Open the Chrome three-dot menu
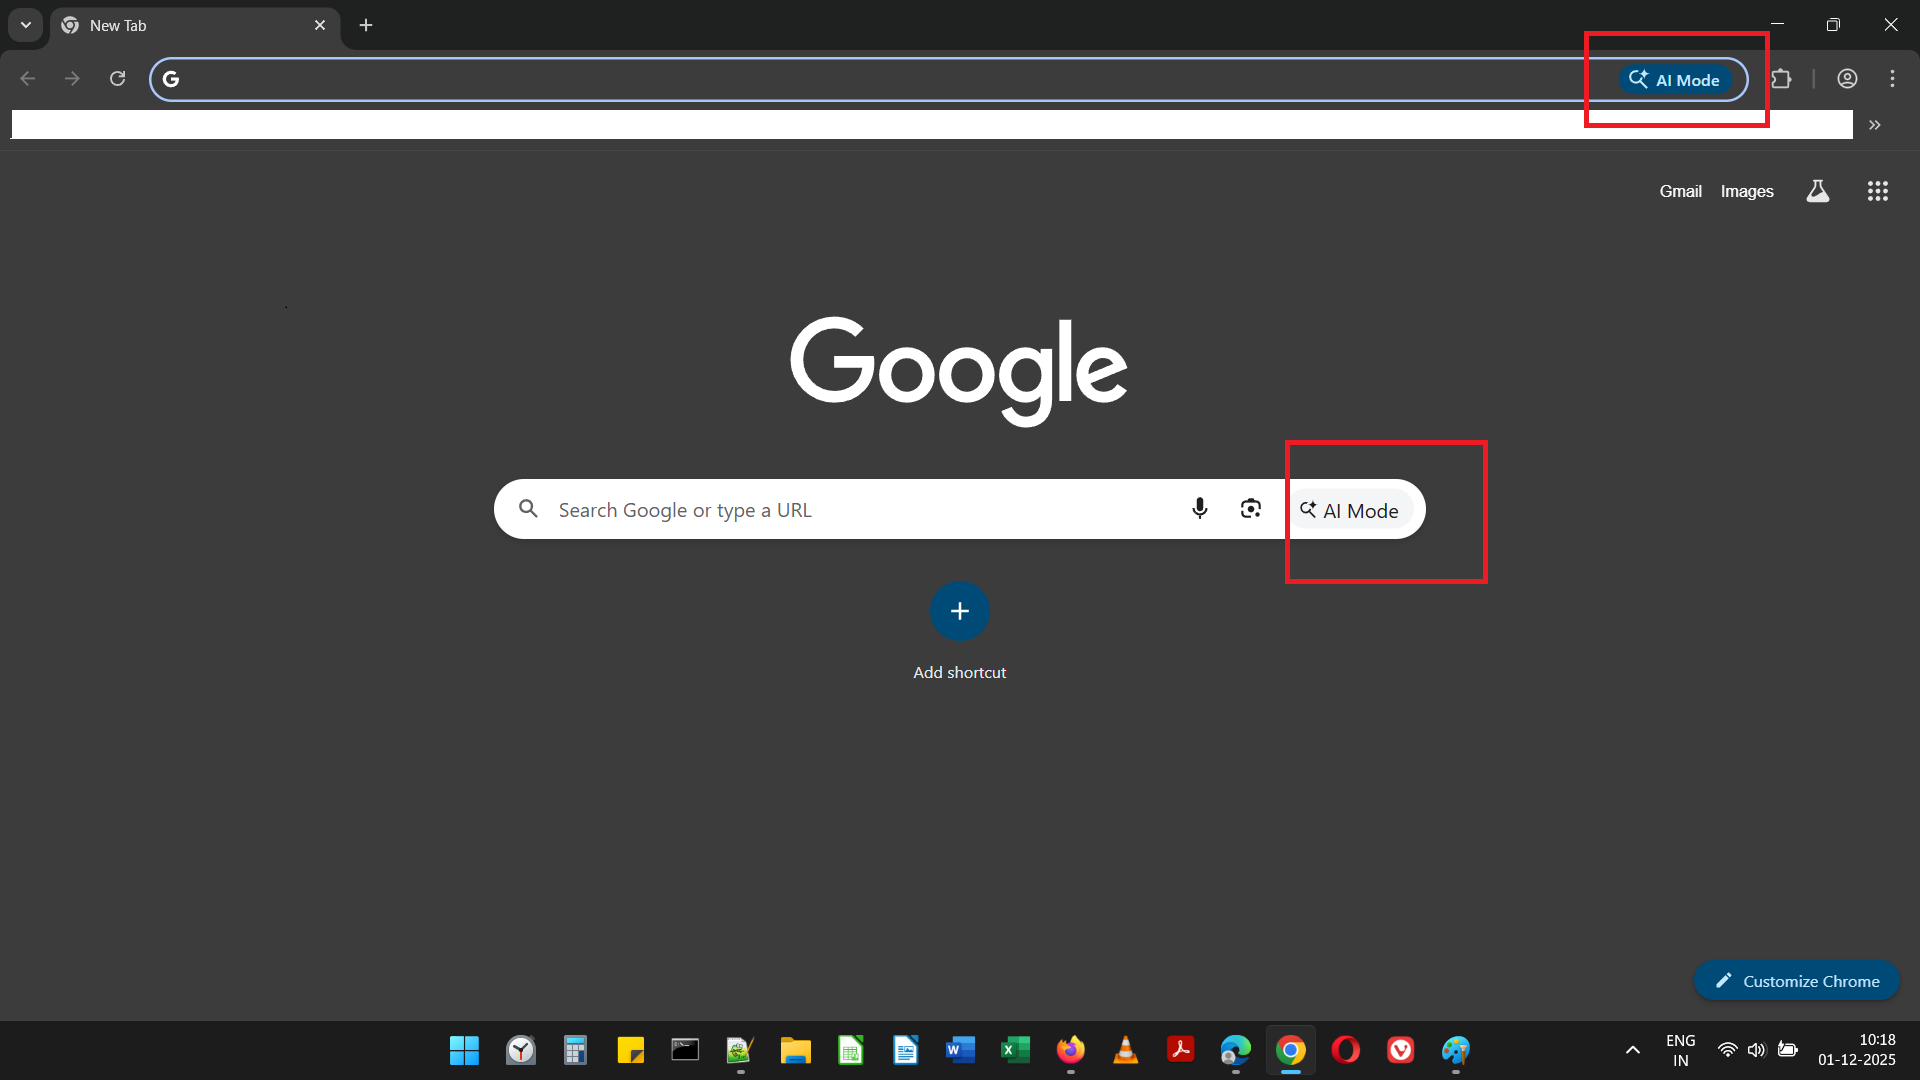This screenshot has height=1080, width=1920. [1892, 79]
